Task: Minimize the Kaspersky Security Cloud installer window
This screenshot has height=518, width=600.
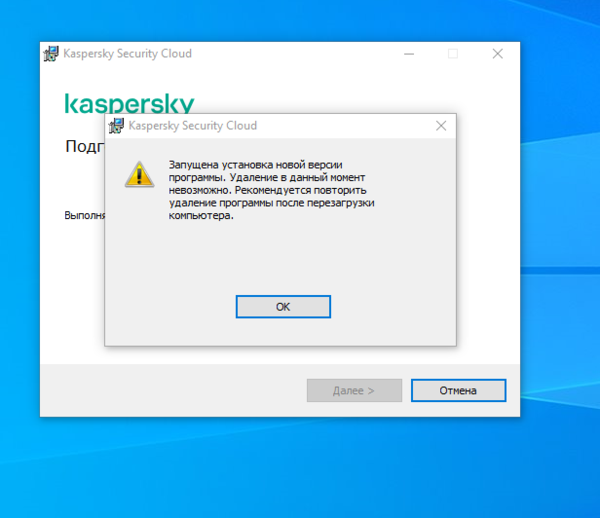Action: (409, 54)
